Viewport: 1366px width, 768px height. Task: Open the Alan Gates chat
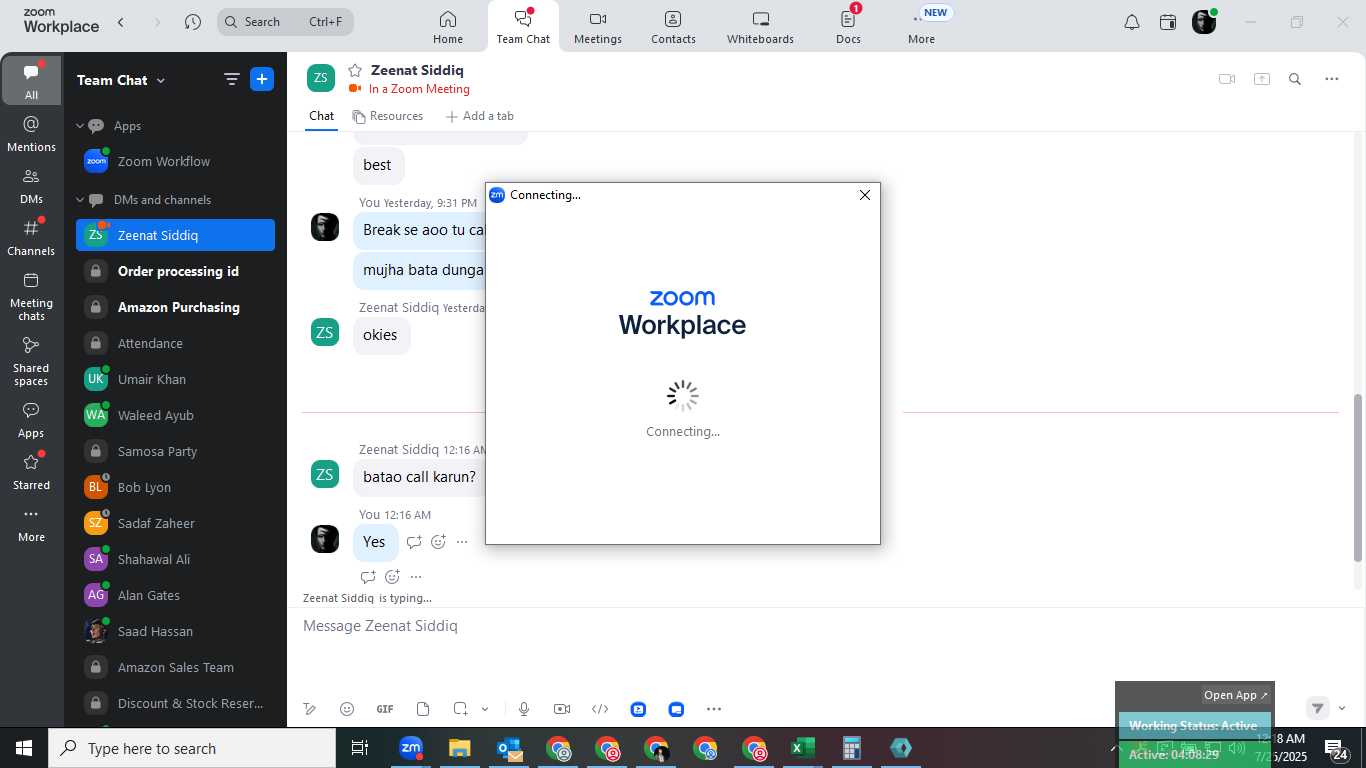pos(175,595)
